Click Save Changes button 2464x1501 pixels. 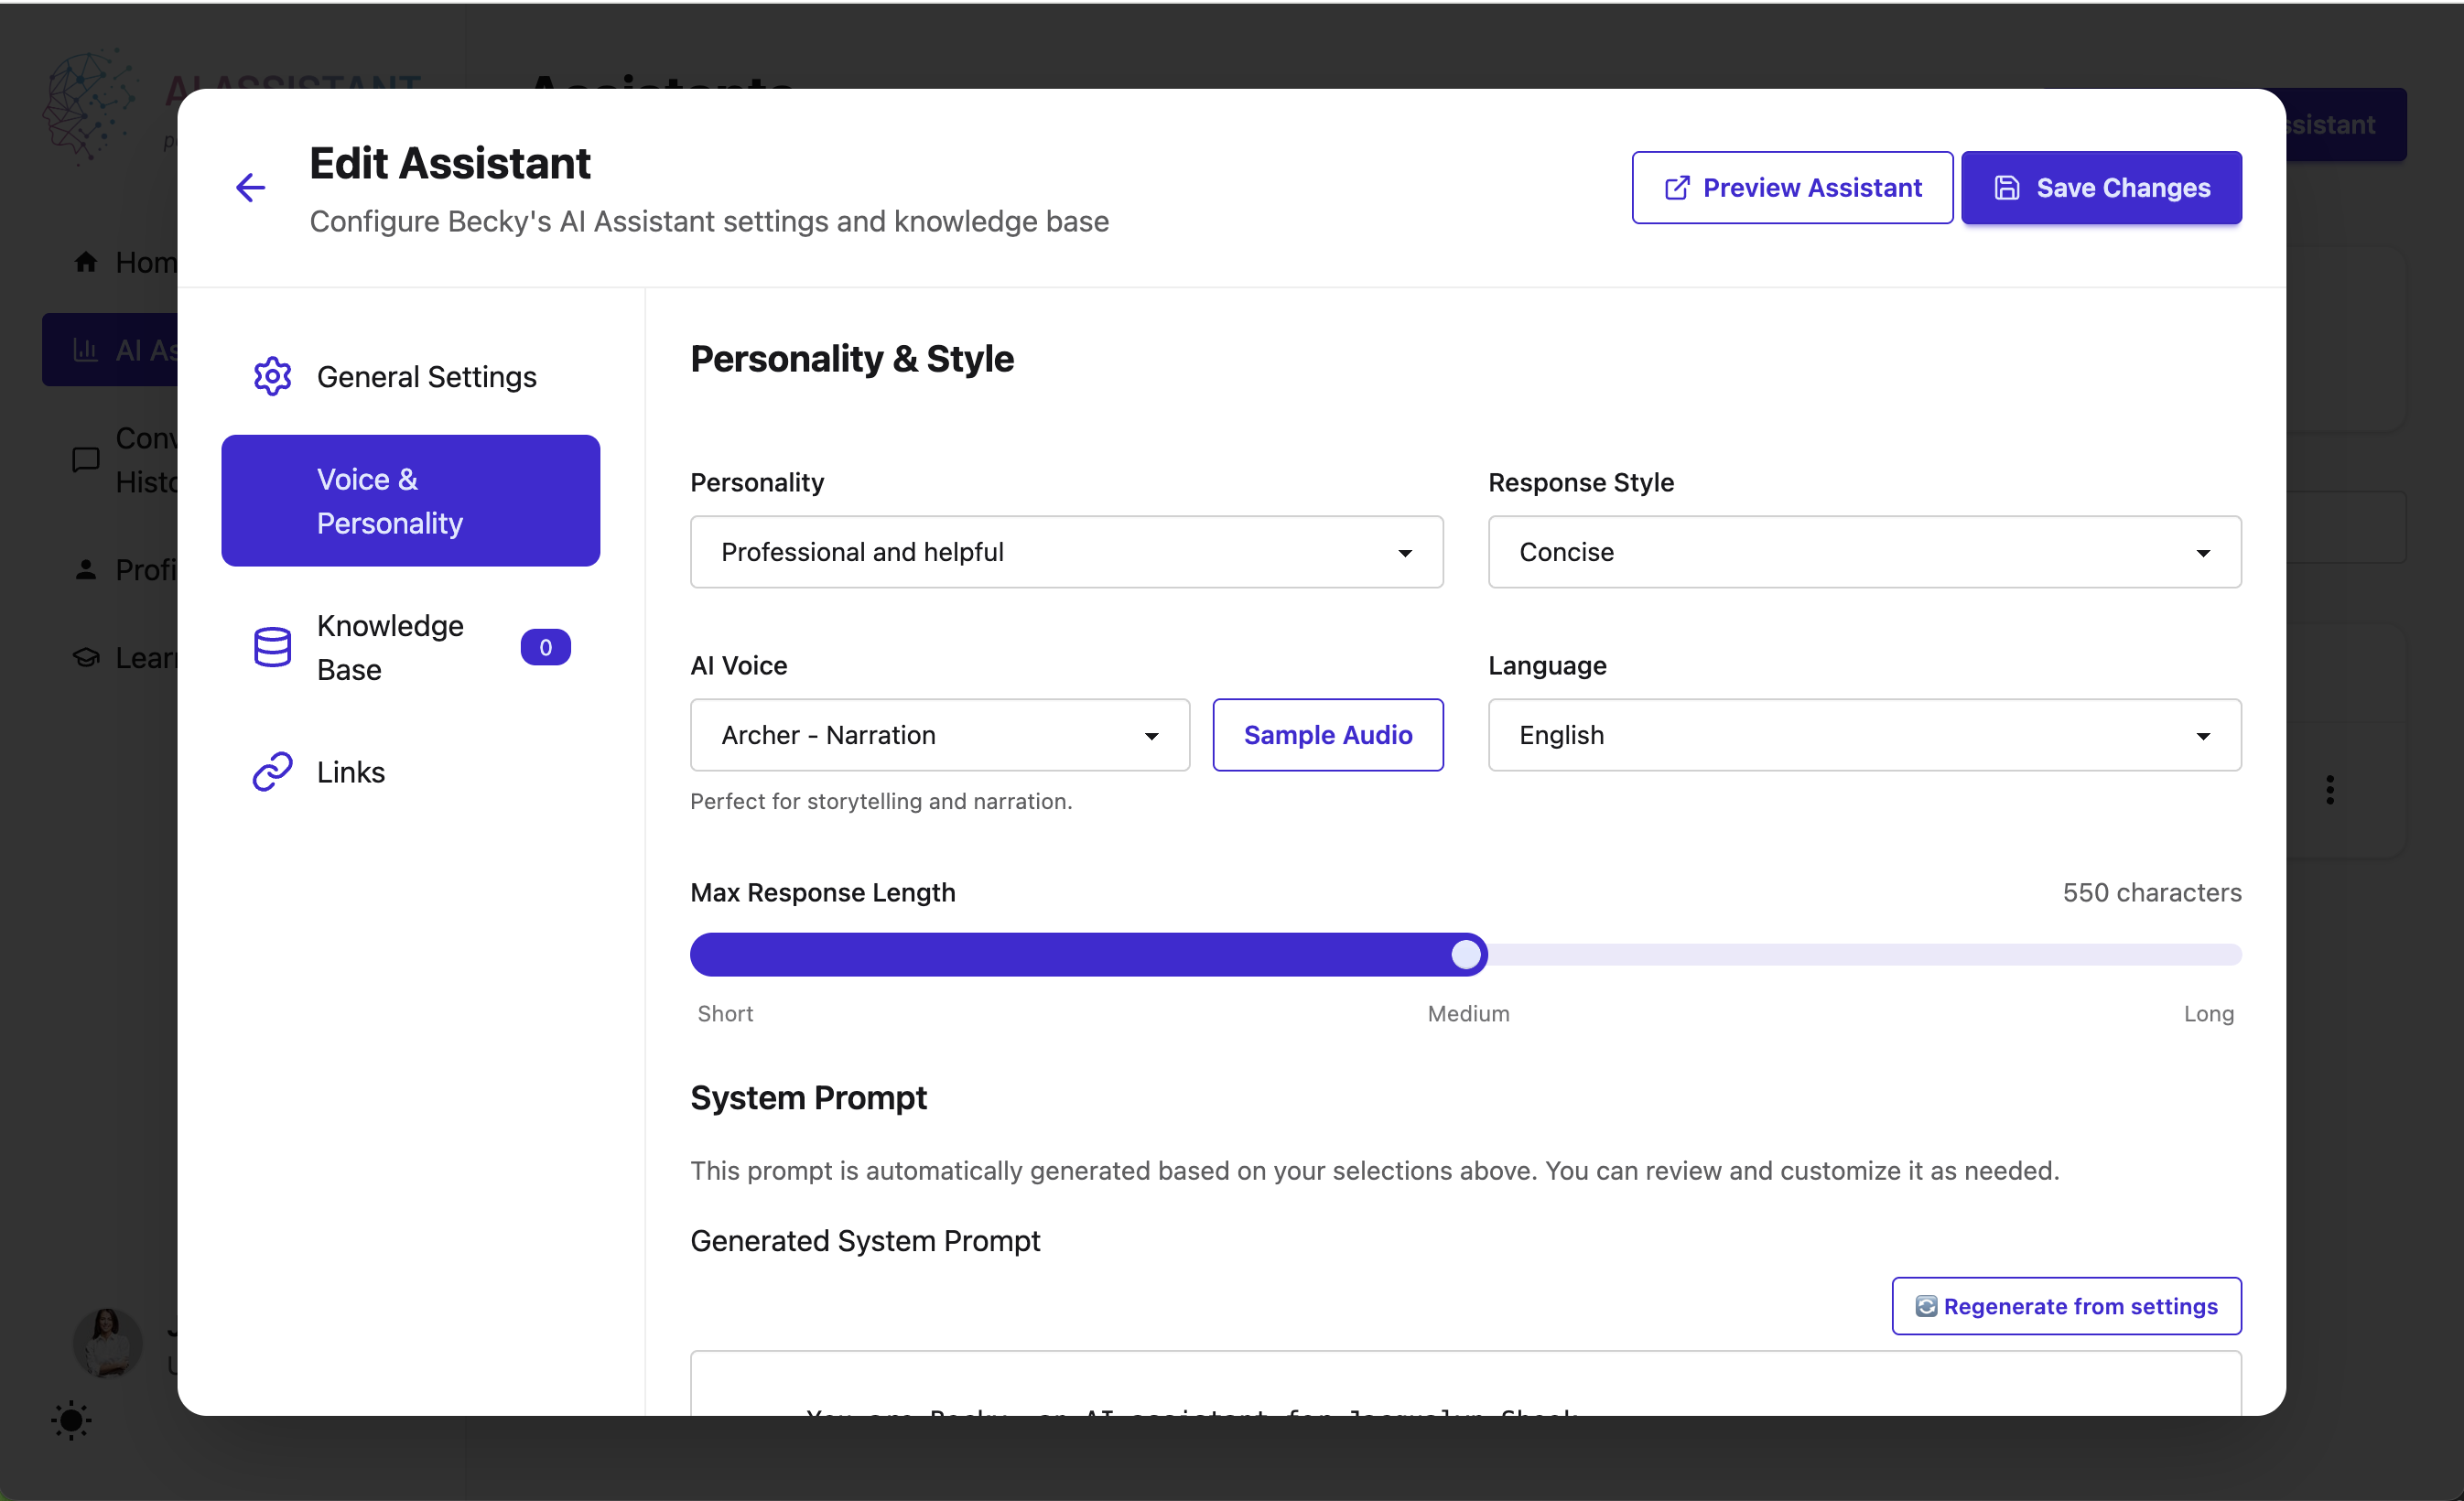point(2100,188)
